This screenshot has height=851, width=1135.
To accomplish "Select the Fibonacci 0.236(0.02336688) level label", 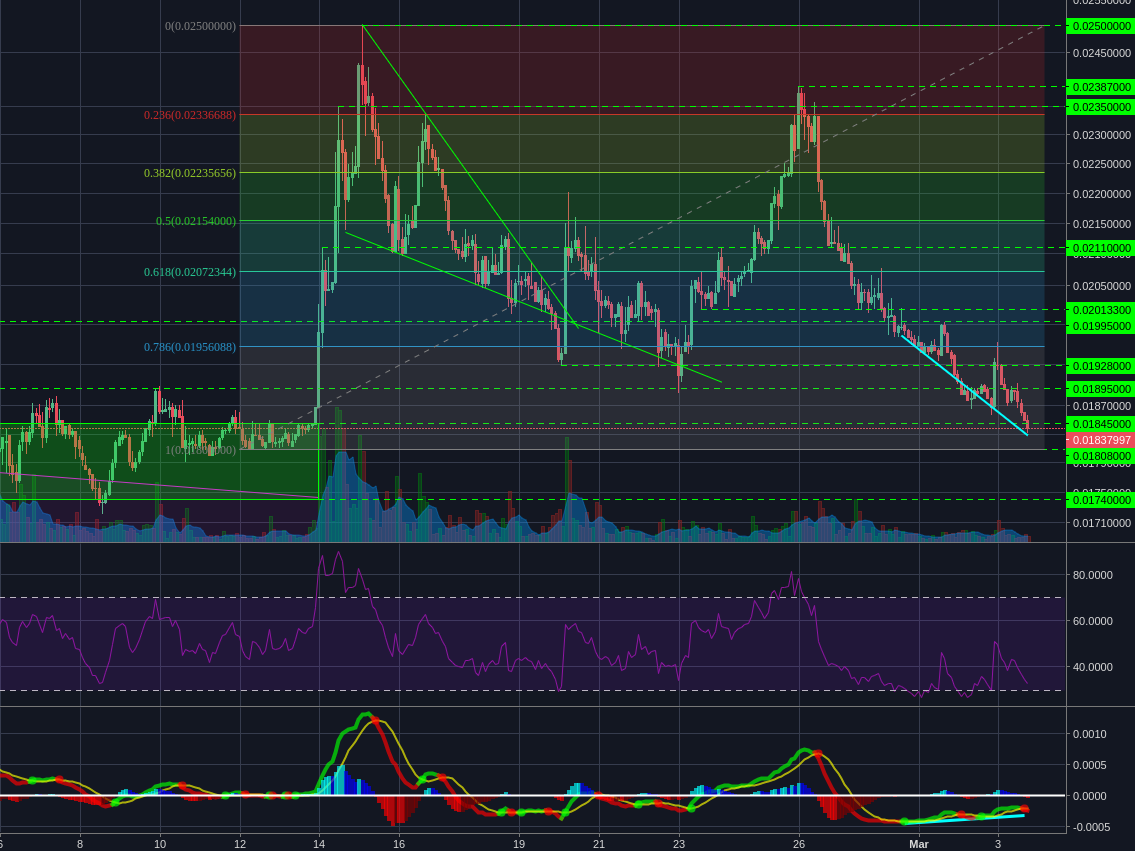I will coord(190,115).
